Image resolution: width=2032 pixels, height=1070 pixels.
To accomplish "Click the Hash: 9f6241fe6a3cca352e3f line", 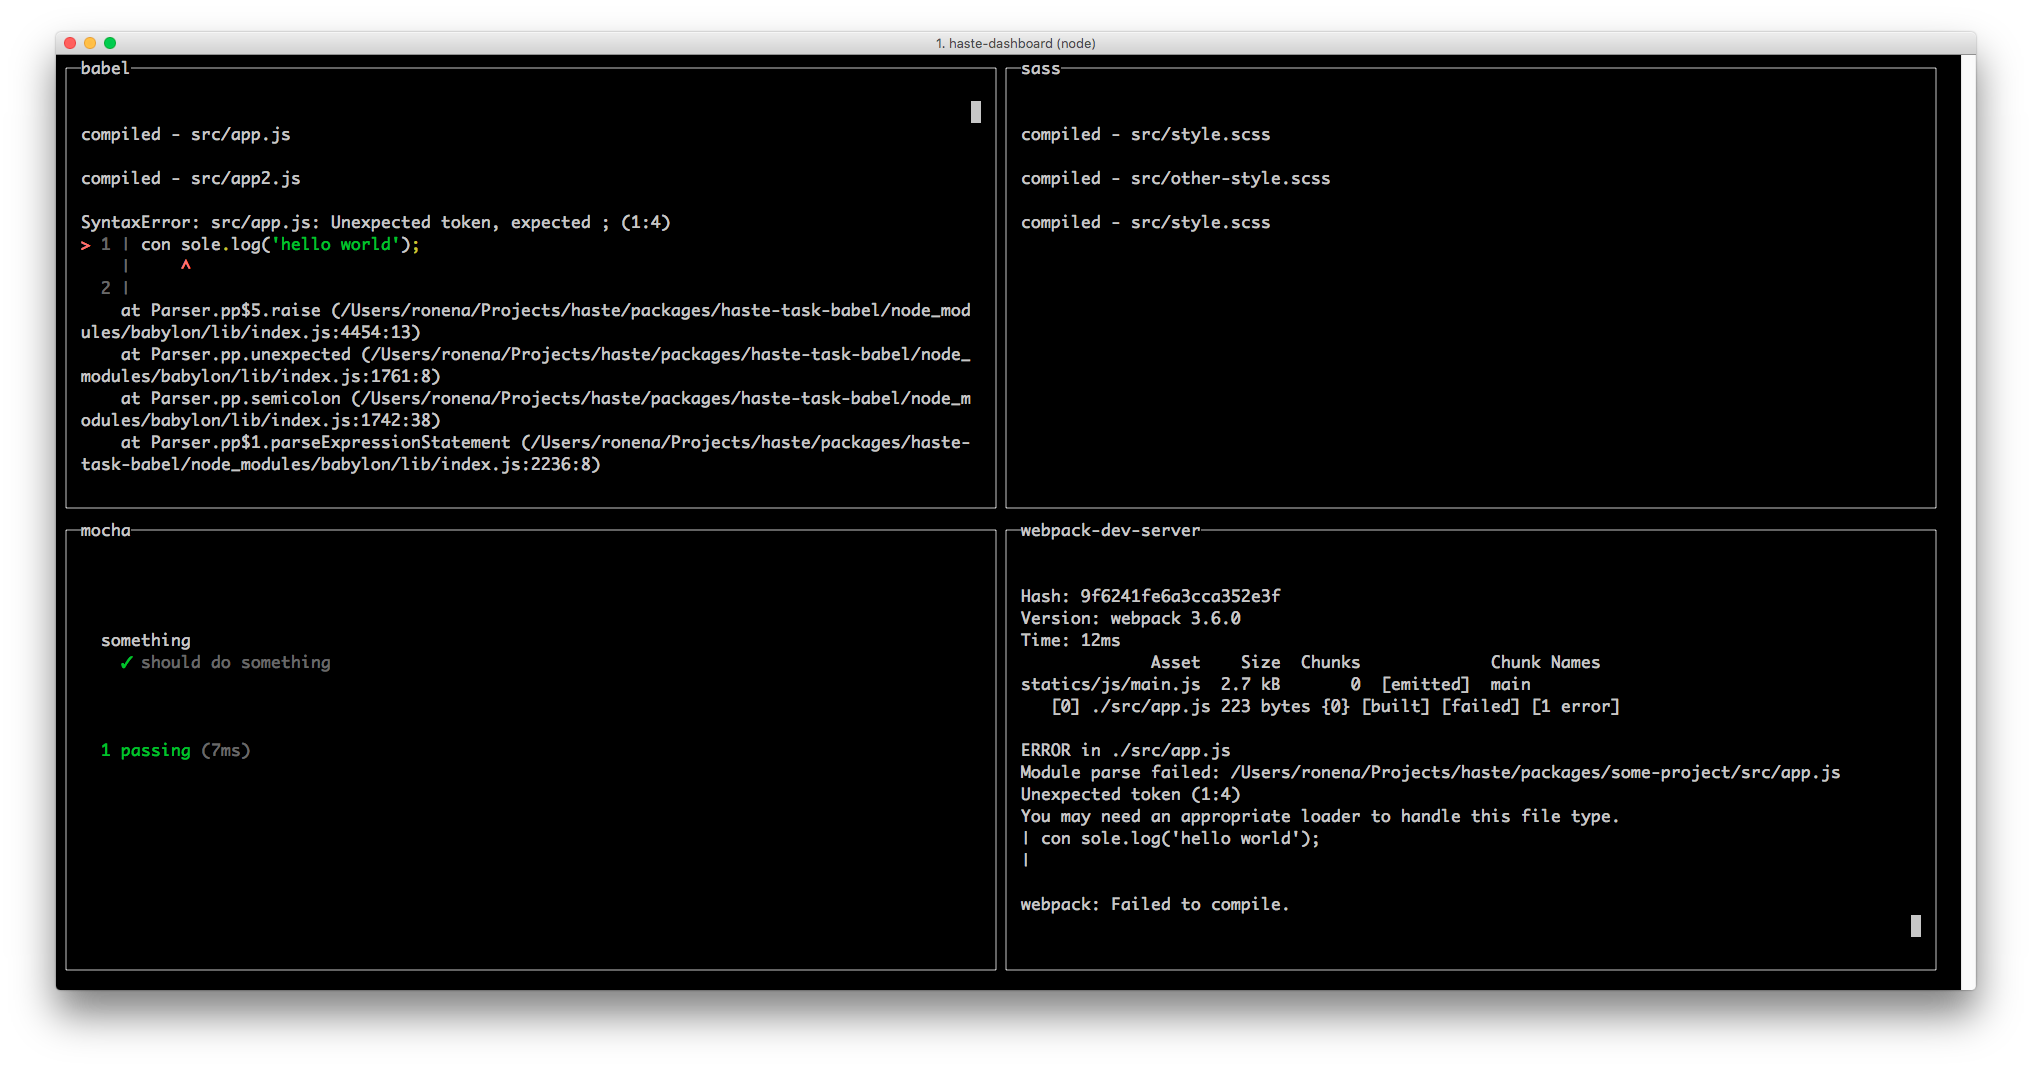I will [1151, 596].
